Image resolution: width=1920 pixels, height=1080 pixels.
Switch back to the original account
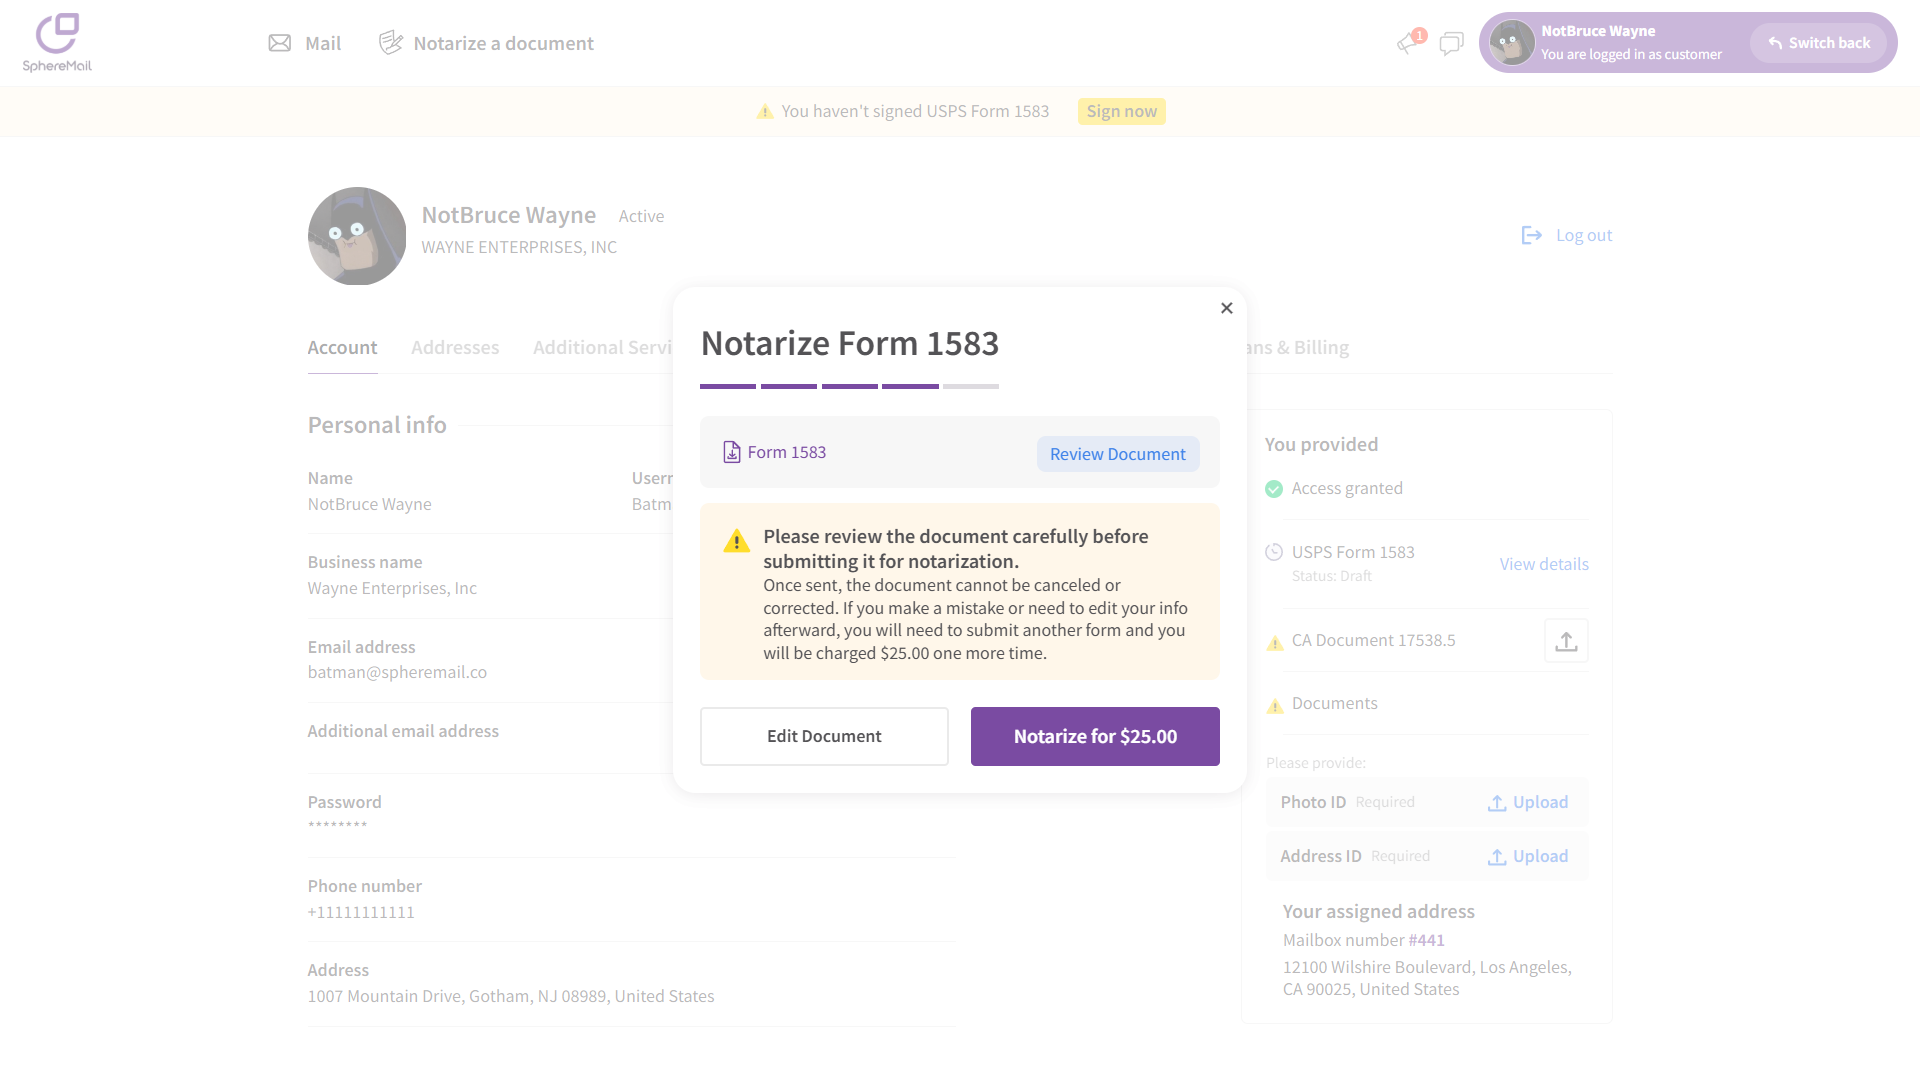(x=1818, y=43)
